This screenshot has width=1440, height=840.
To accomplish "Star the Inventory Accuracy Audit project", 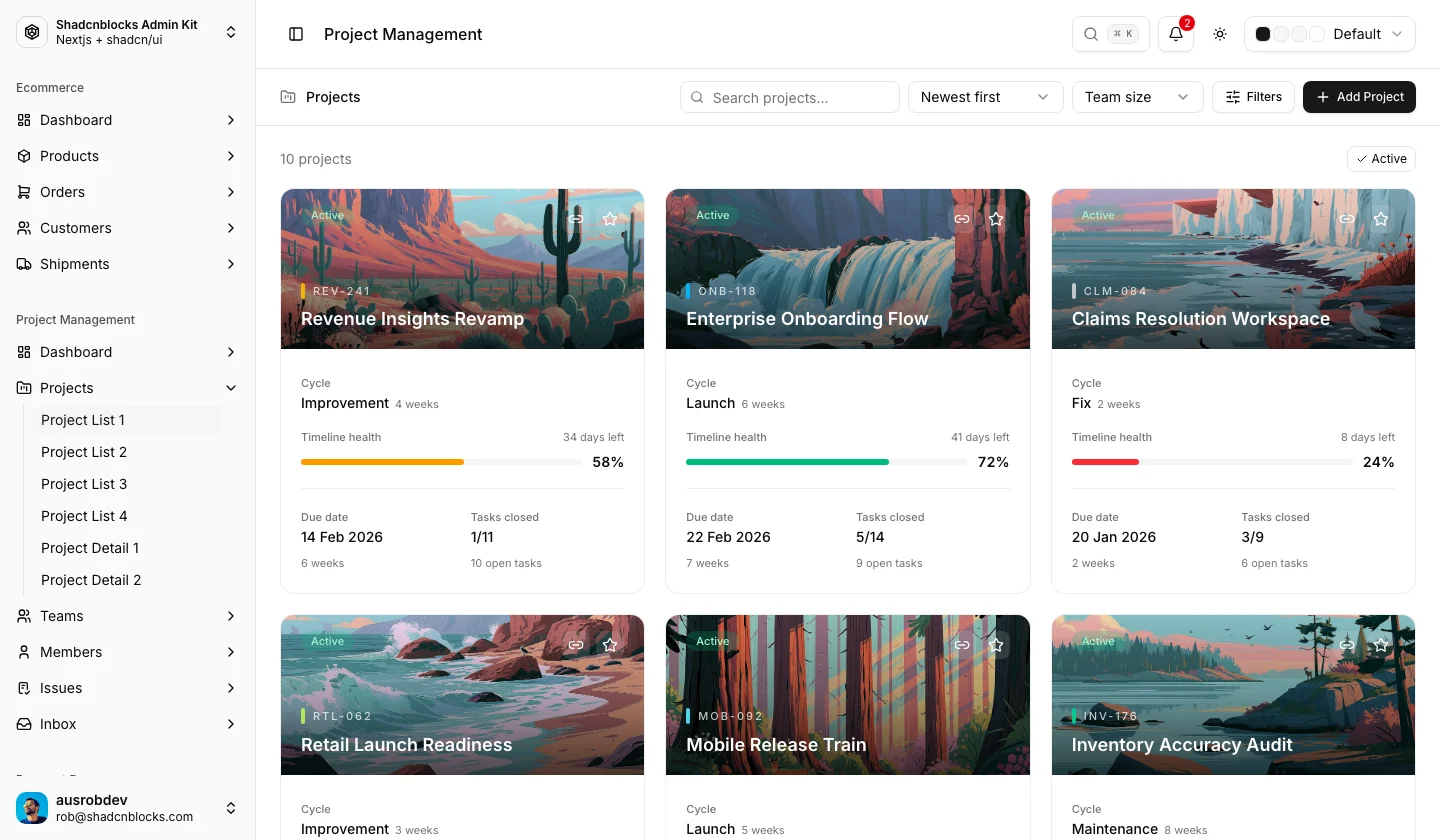I will click(x=1381, y=645).
